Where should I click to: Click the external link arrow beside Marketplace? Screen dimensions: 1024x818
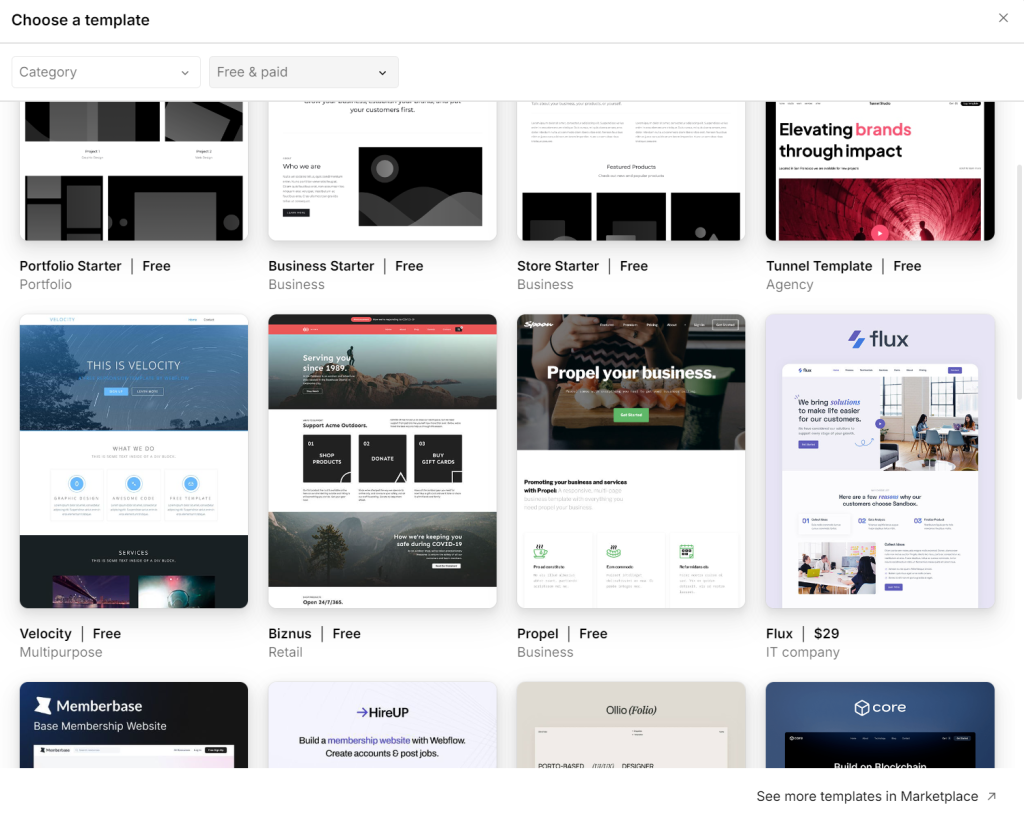[x=991, y=797]
